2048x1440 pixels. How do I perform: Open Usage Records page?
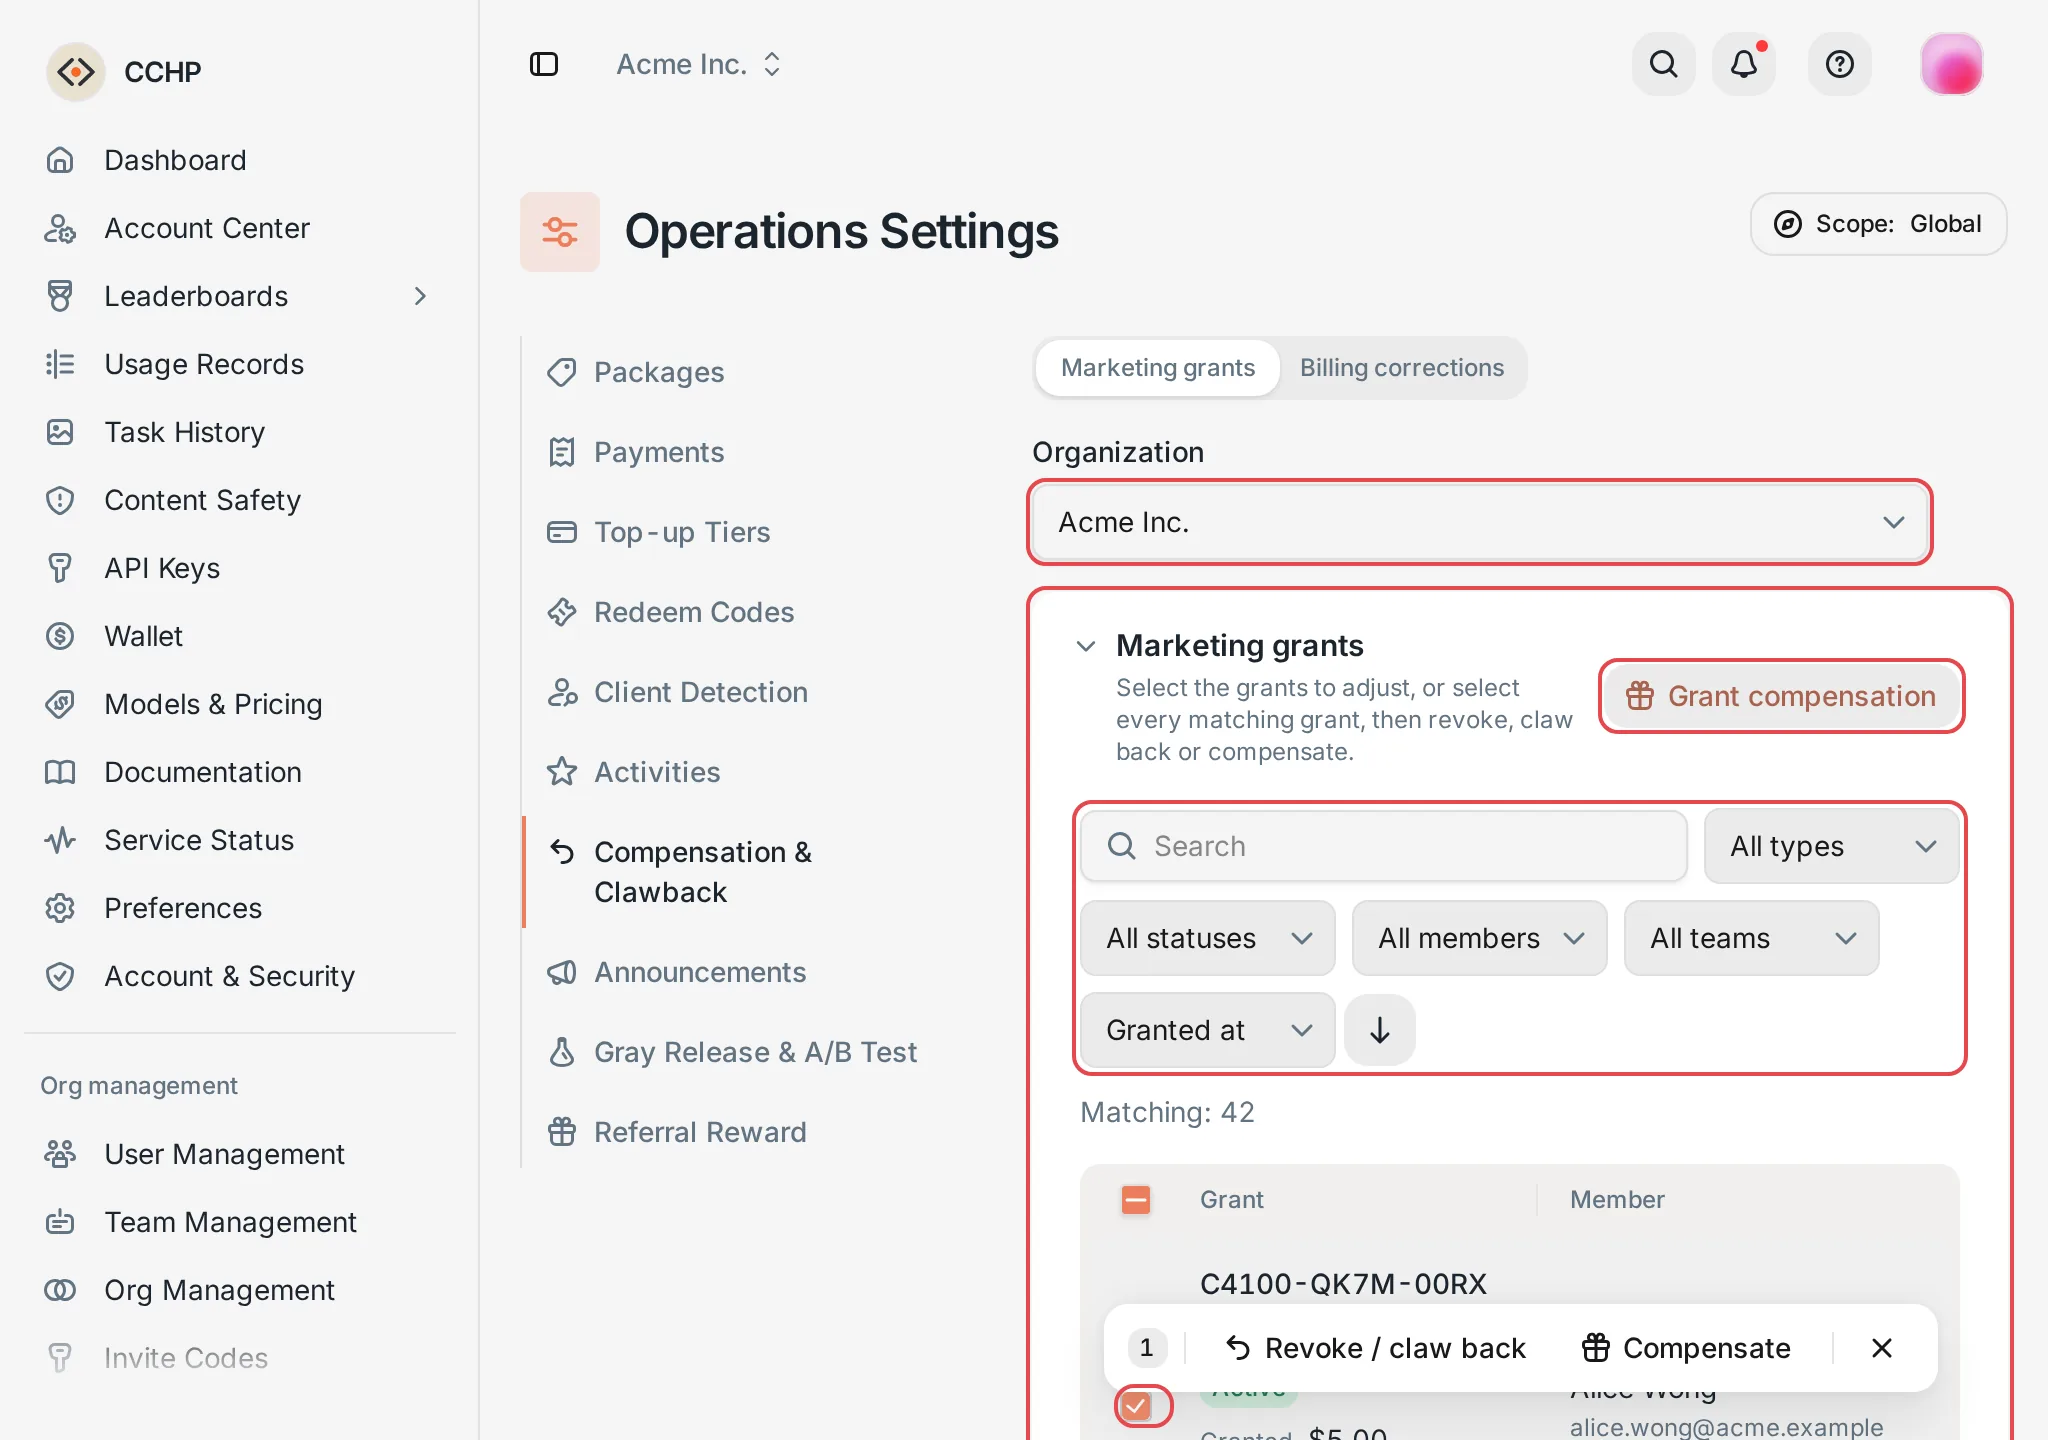pos(240,364)
